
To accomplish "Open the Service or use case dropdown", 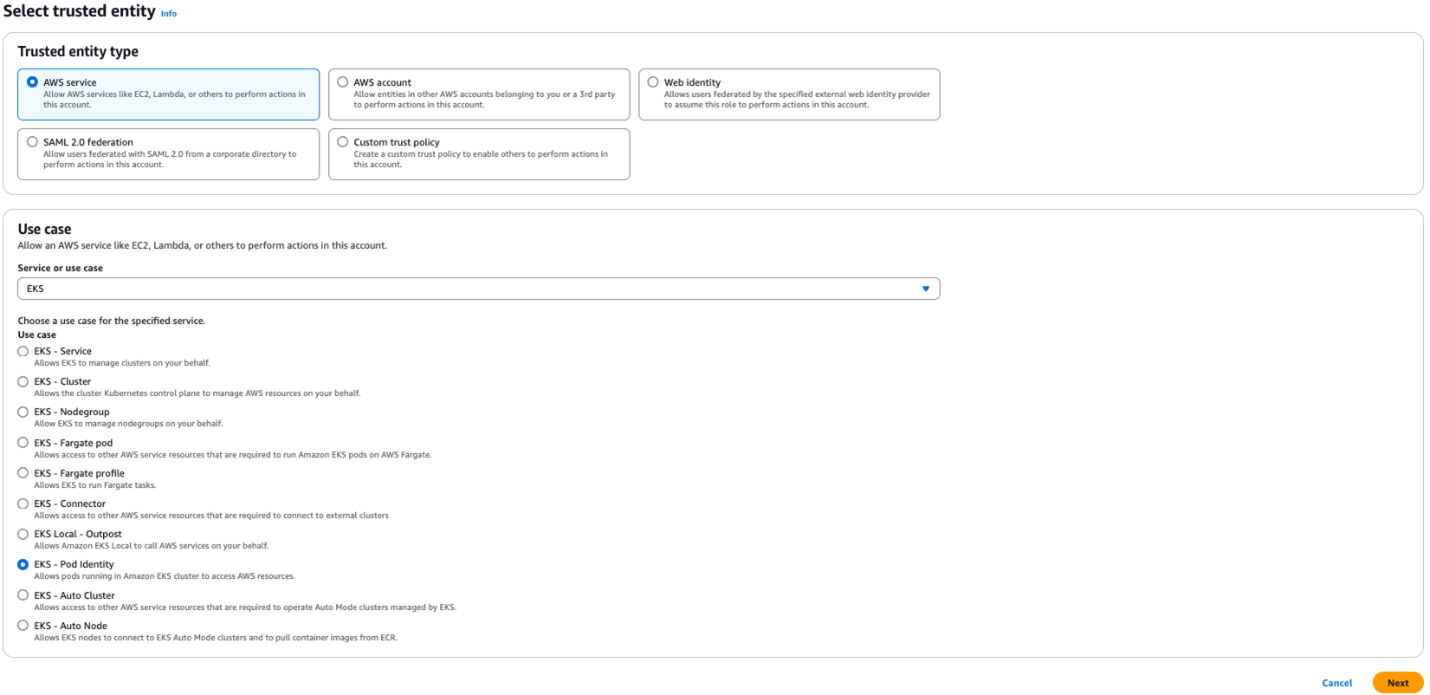I will click(x=478, y=288).
